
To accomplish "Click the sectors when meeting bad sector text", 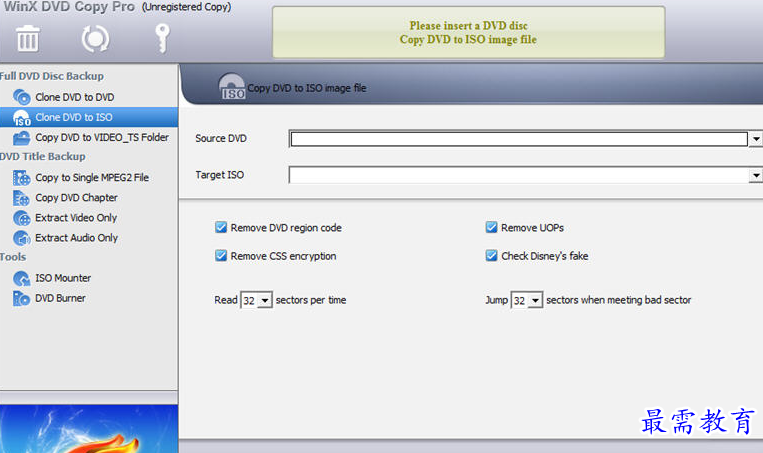I will tap(618, 300).
